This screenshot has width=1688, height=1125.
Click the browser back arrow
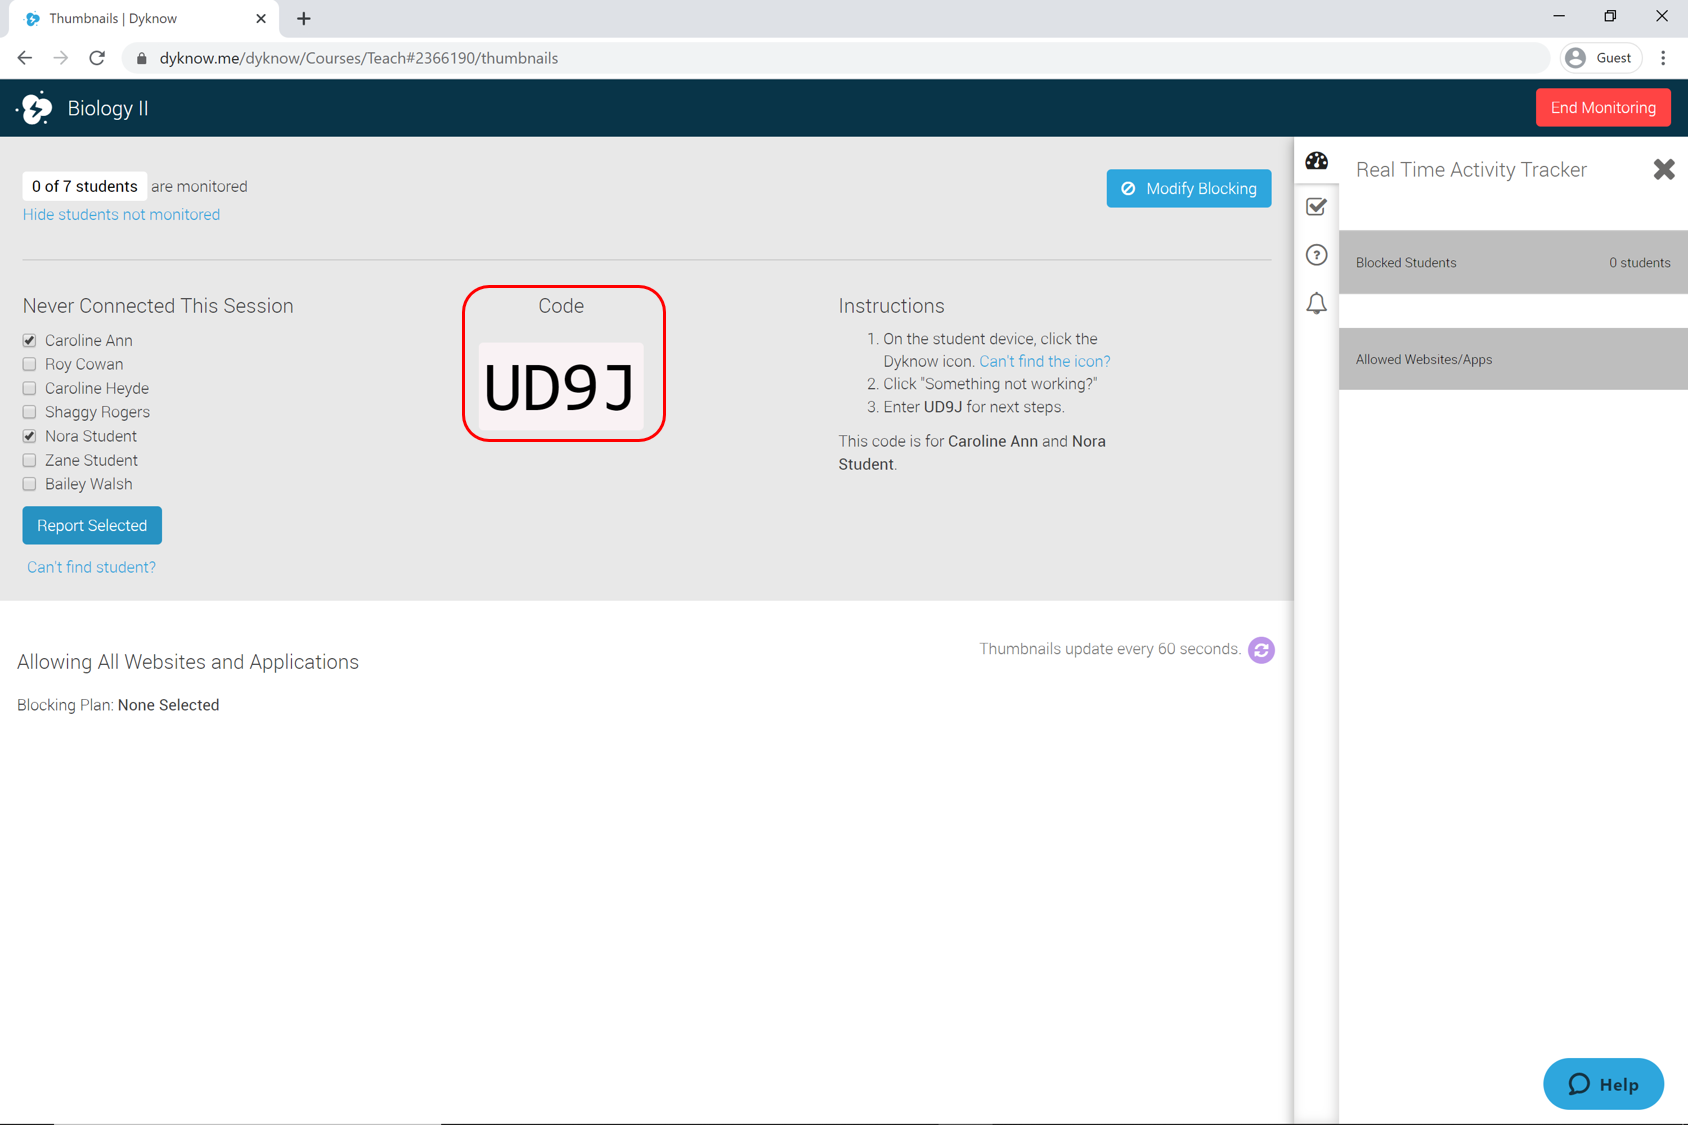(25, 58)
